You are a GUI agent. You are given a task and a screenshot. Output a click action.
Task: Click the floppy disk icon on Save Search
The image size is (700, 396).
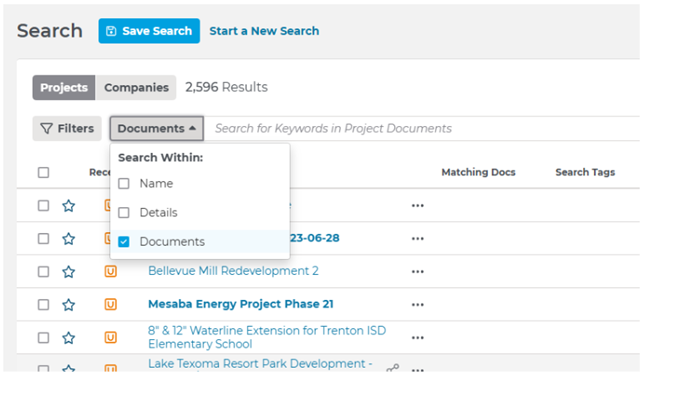click(111, 31)
